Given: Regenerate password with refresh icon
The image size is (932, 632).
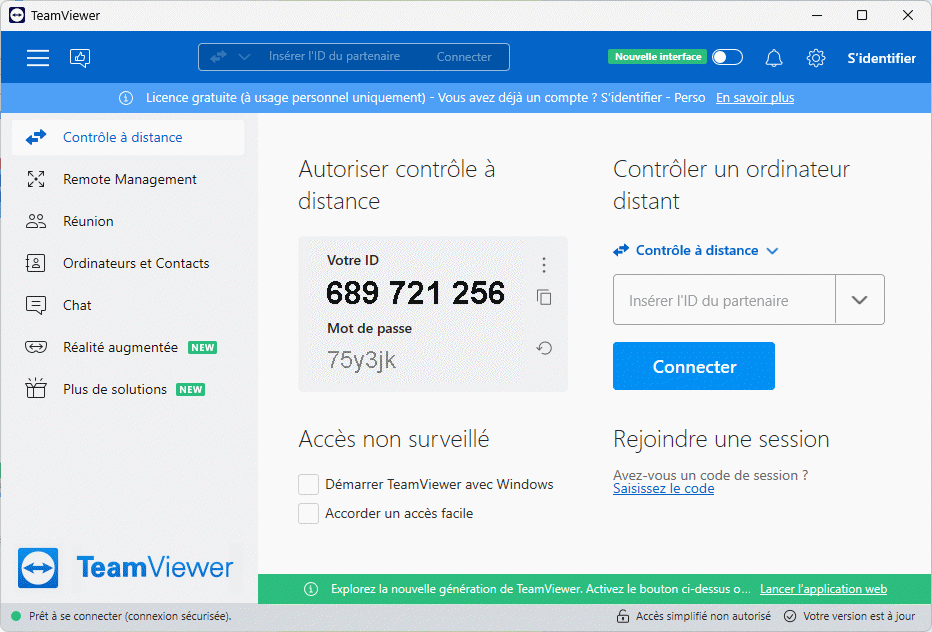Looking at the screenshot, I should [x=544, y=348].
